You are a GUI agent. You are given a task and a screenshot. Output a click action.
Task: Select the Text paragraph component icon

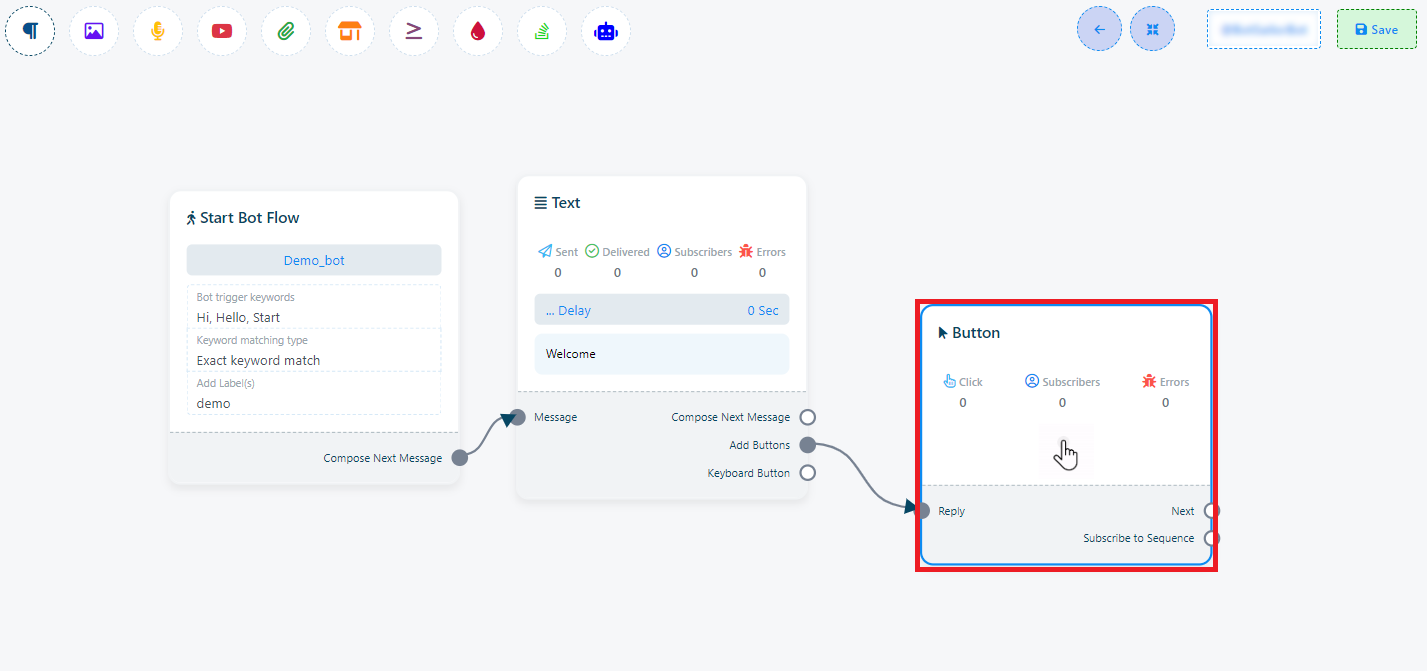[x=30, y=31]
